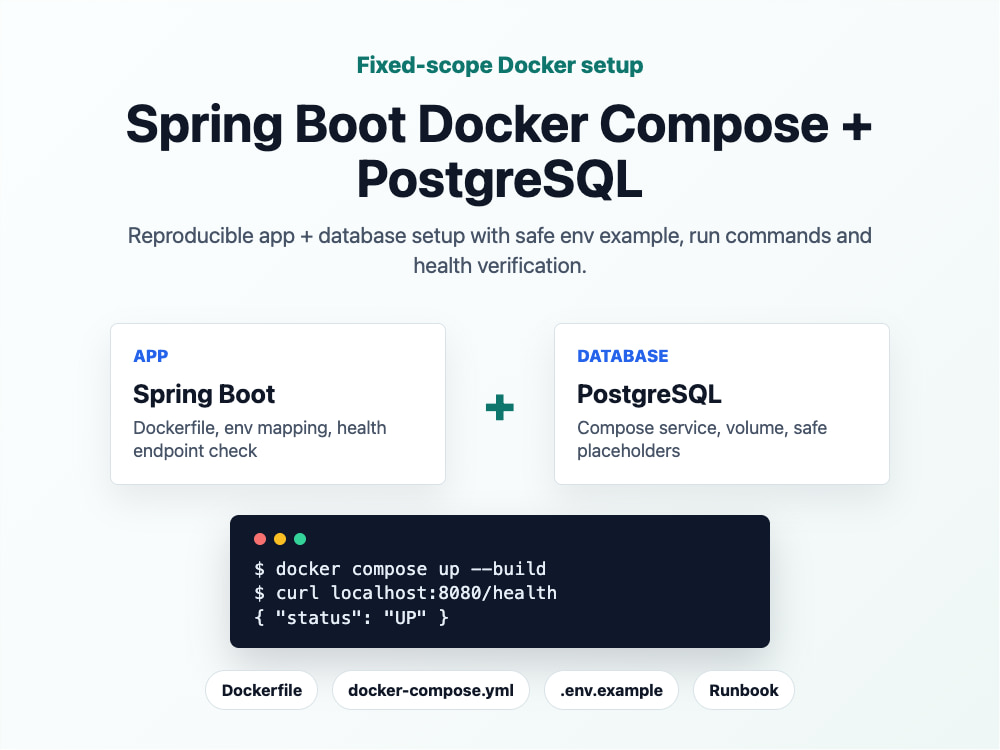Click the "docker compose up --build" command line
Image resolution: width=1000 pixels, height=750 pixels.
click(x=400, y=568)
